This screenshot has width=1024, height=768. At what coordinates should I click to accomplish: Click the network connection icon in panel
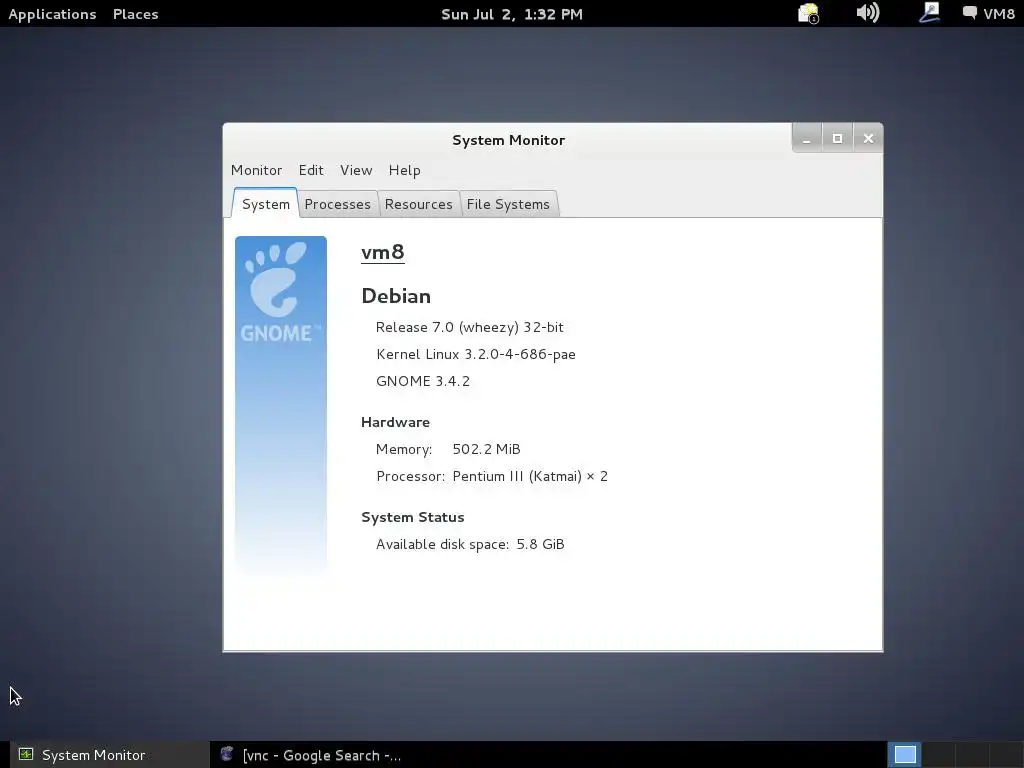coord(929,12)
